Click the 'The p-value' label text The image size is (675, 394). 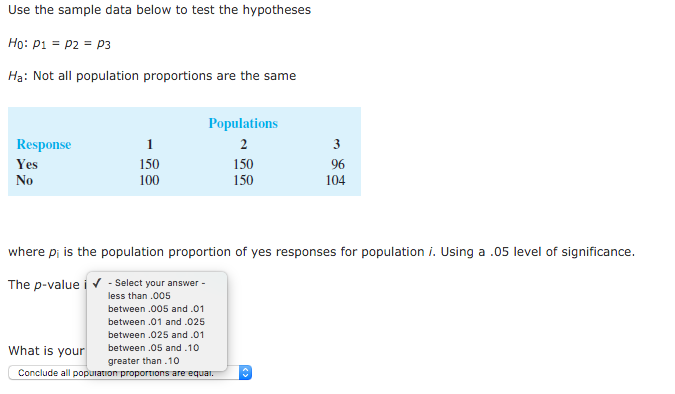[x=43, y=285]
